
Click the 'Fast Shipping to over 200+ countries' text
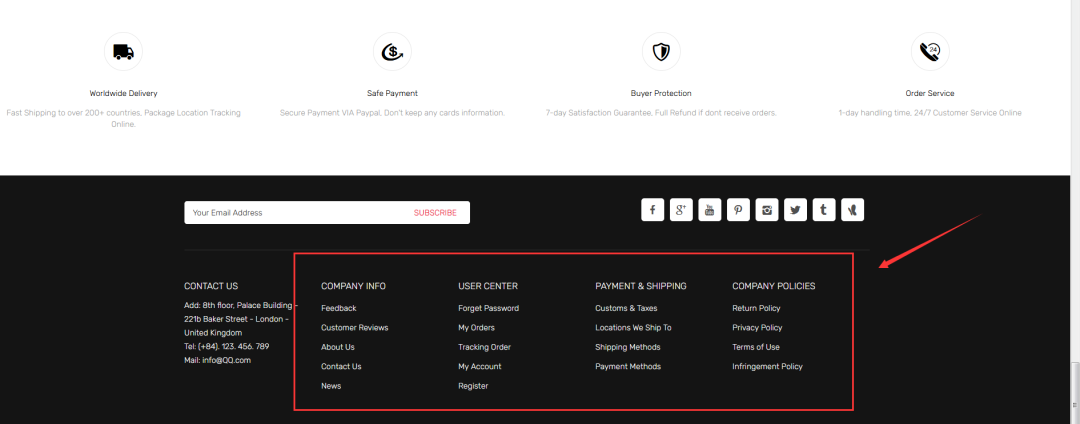[123, 118]
